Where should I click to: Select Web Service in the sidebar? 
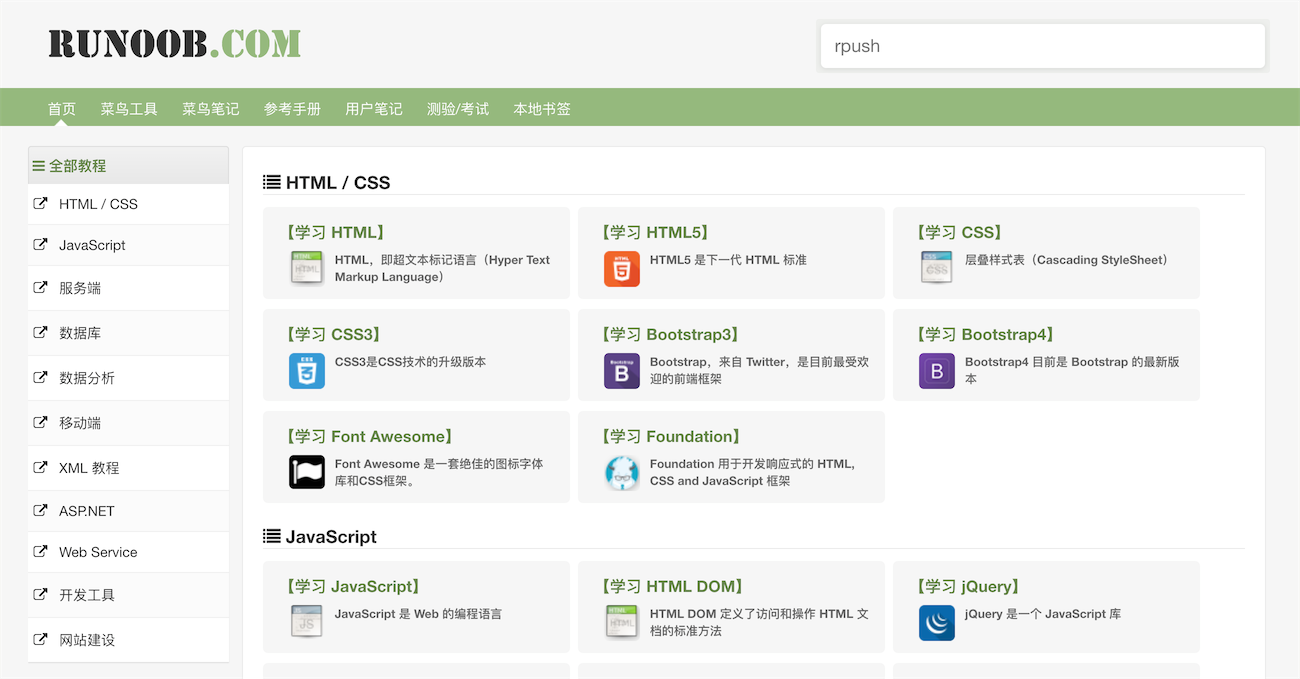point(128,552)
